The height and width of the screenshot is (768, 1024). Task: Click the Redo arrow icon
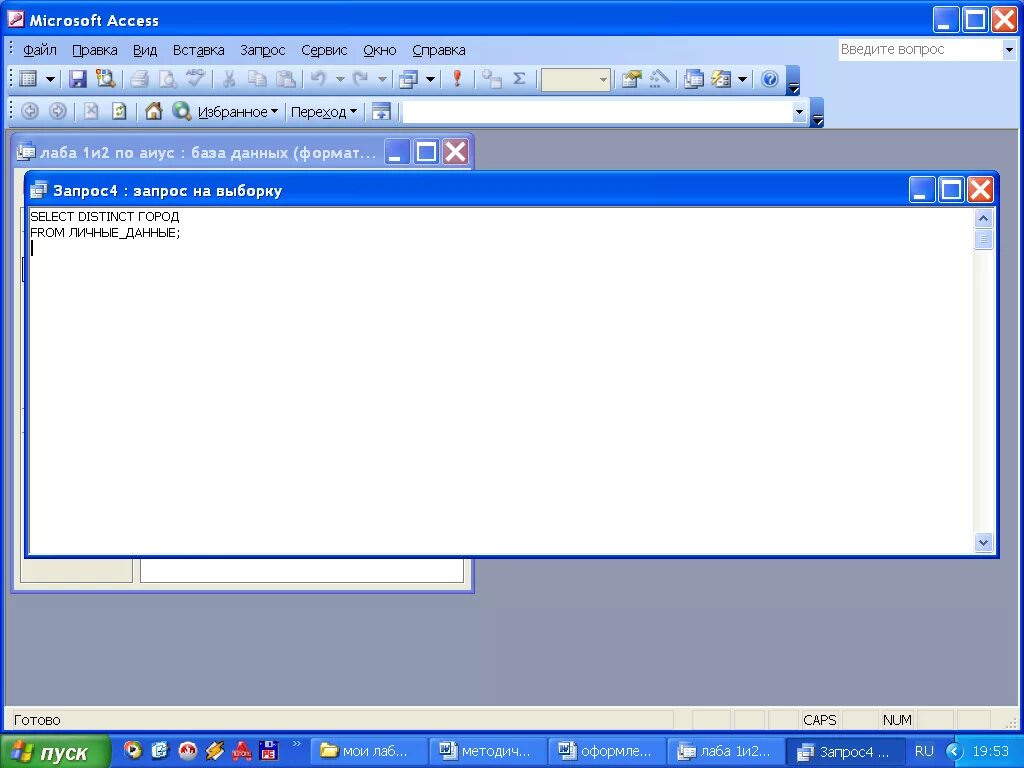point(360,79)
